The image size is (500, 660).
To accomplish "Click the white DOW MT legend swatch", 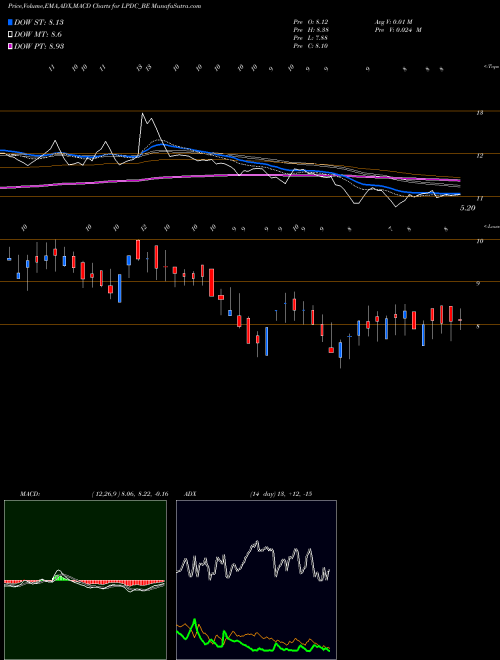I will [10, 35].
